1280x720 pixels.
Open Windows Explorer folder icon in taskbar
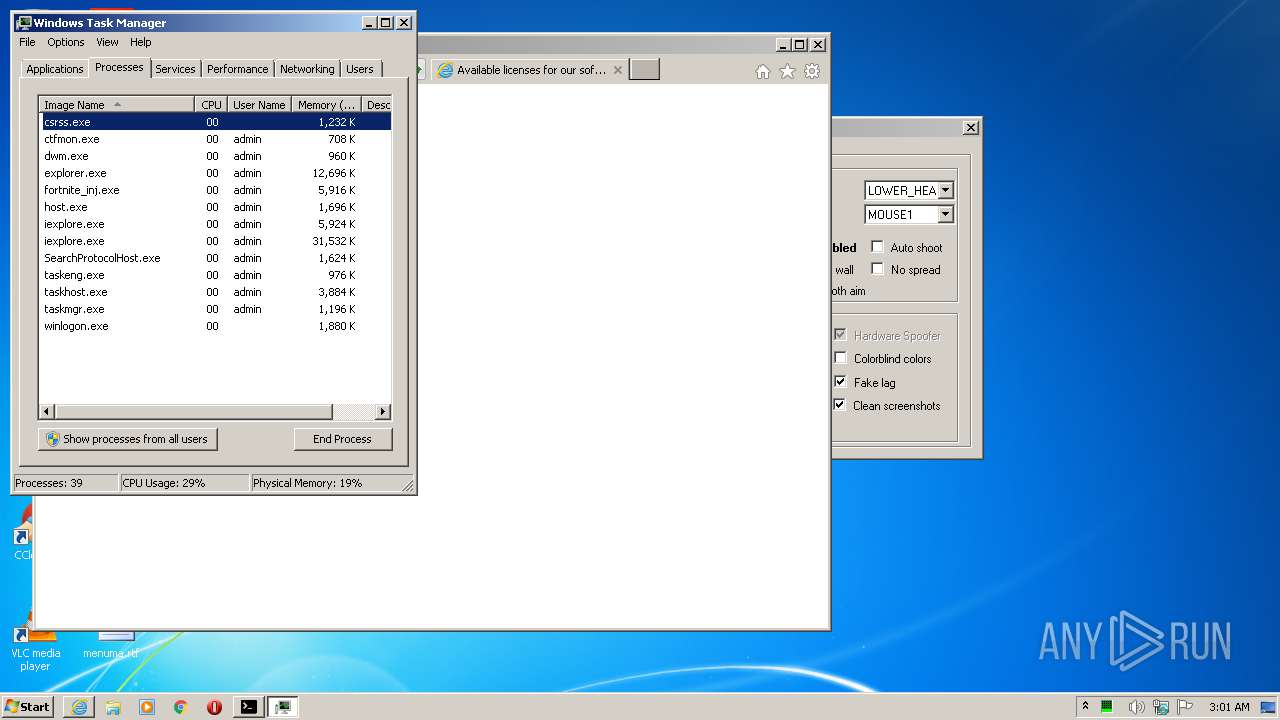113,707
